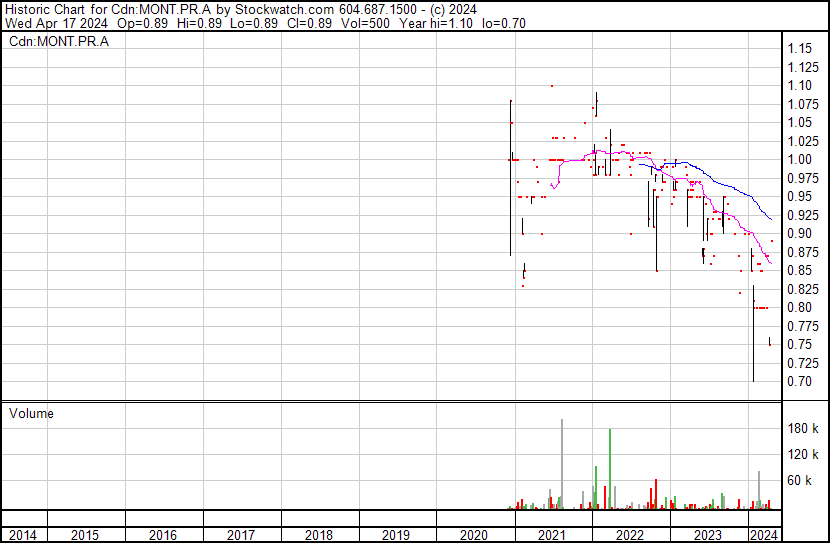Click the blue moving average line end
Image resolution: width=830 pixels, height=543 pixels.
(x=771, y=219)
